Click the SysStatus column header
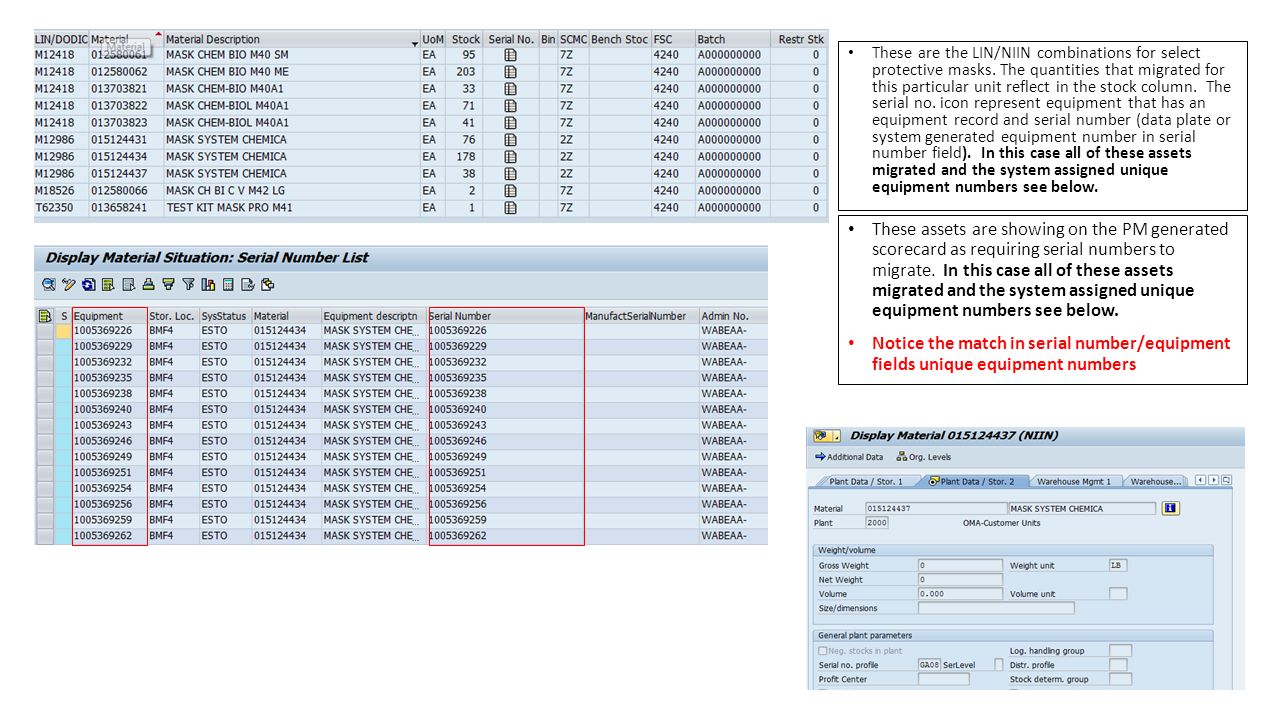Screen dimensions: 1280x720 225,316
